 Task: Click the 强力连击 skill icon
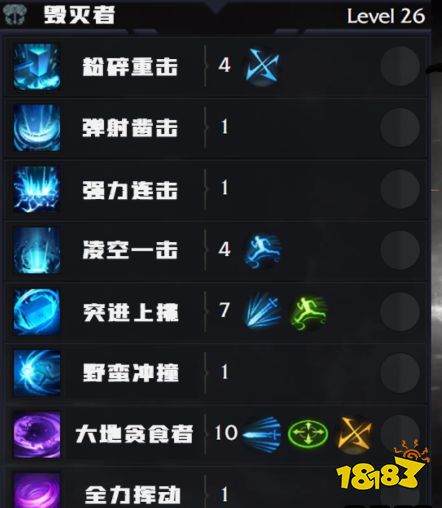(x=37, y=189)
